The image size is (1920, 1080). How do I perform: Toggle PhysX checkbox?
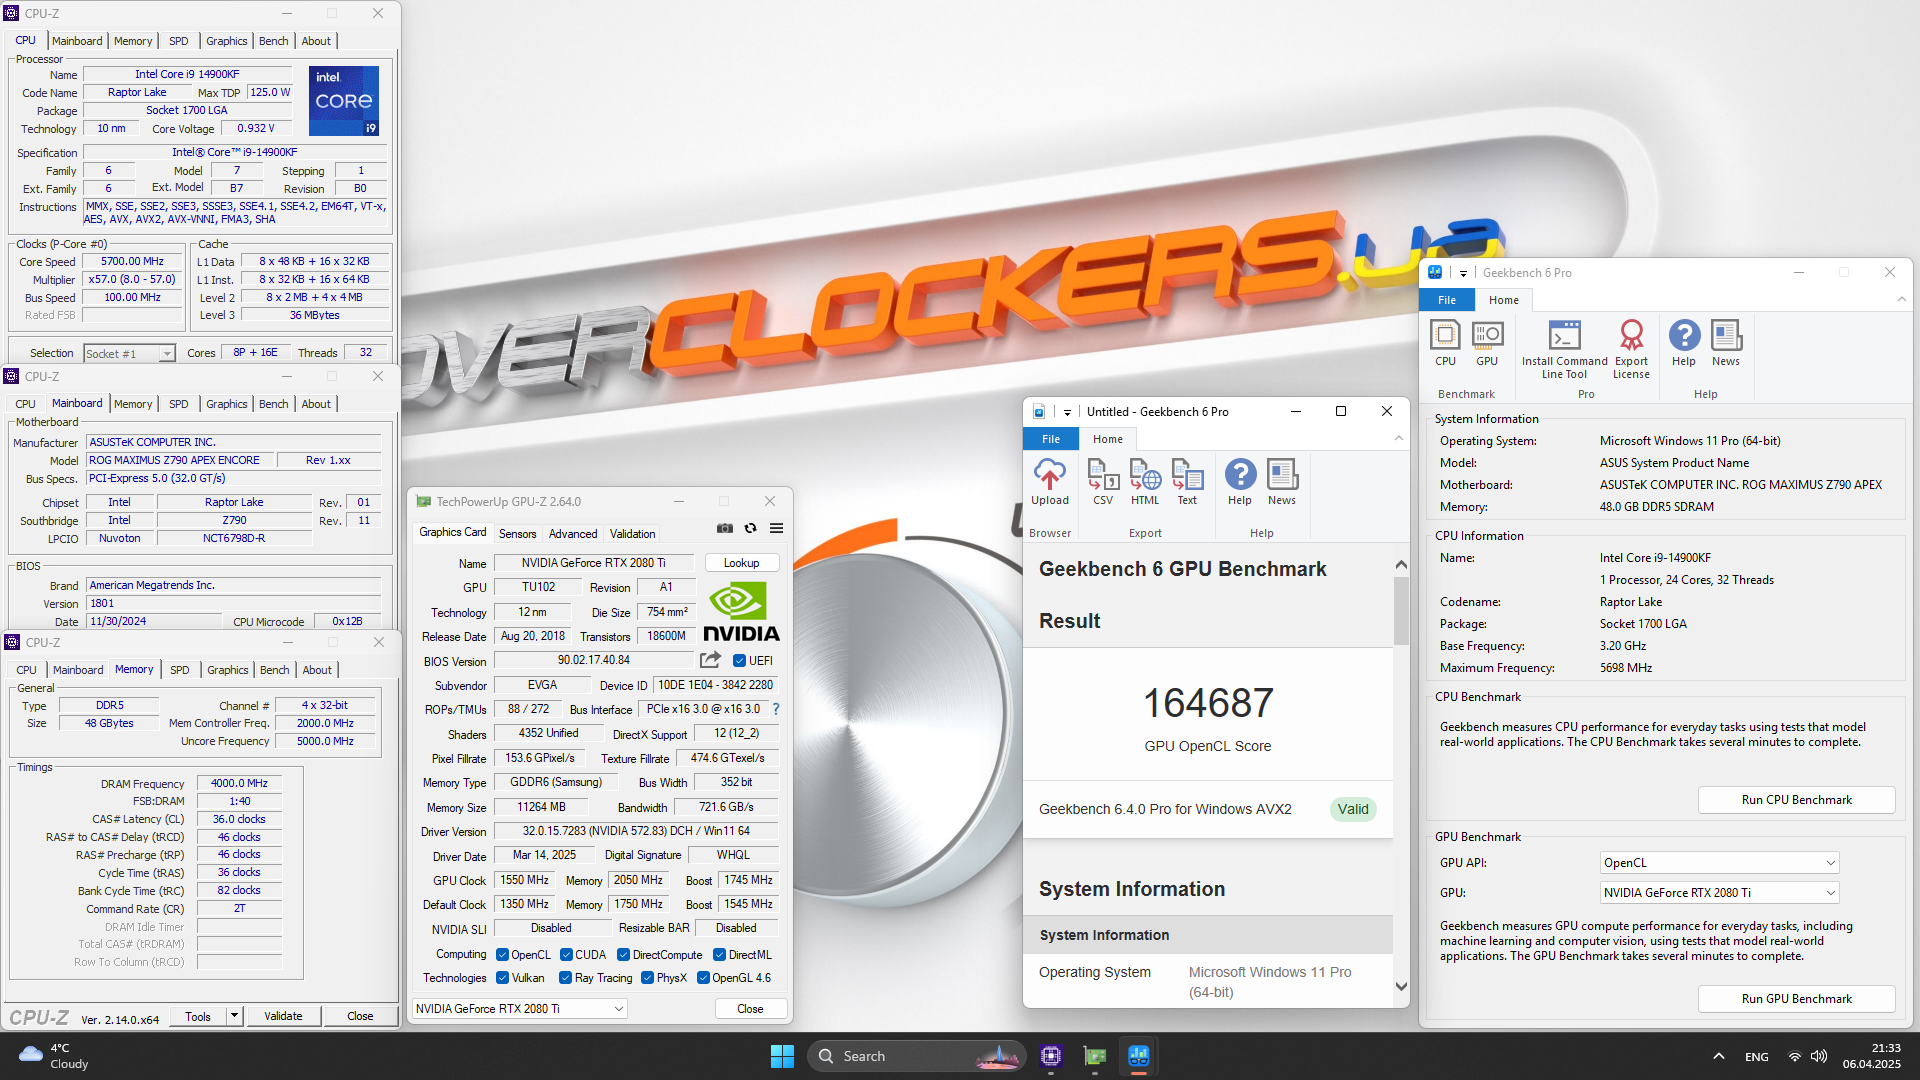point(648,978)
